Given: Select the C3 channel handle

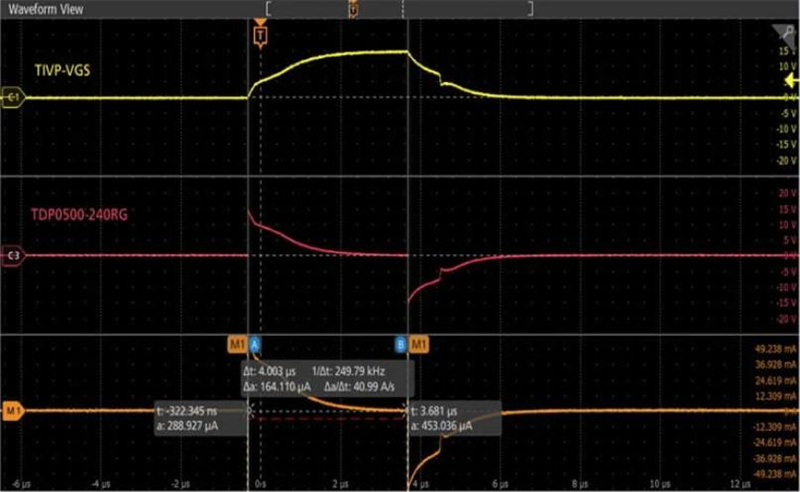Looking at the screenshot, I should point(14,255).
